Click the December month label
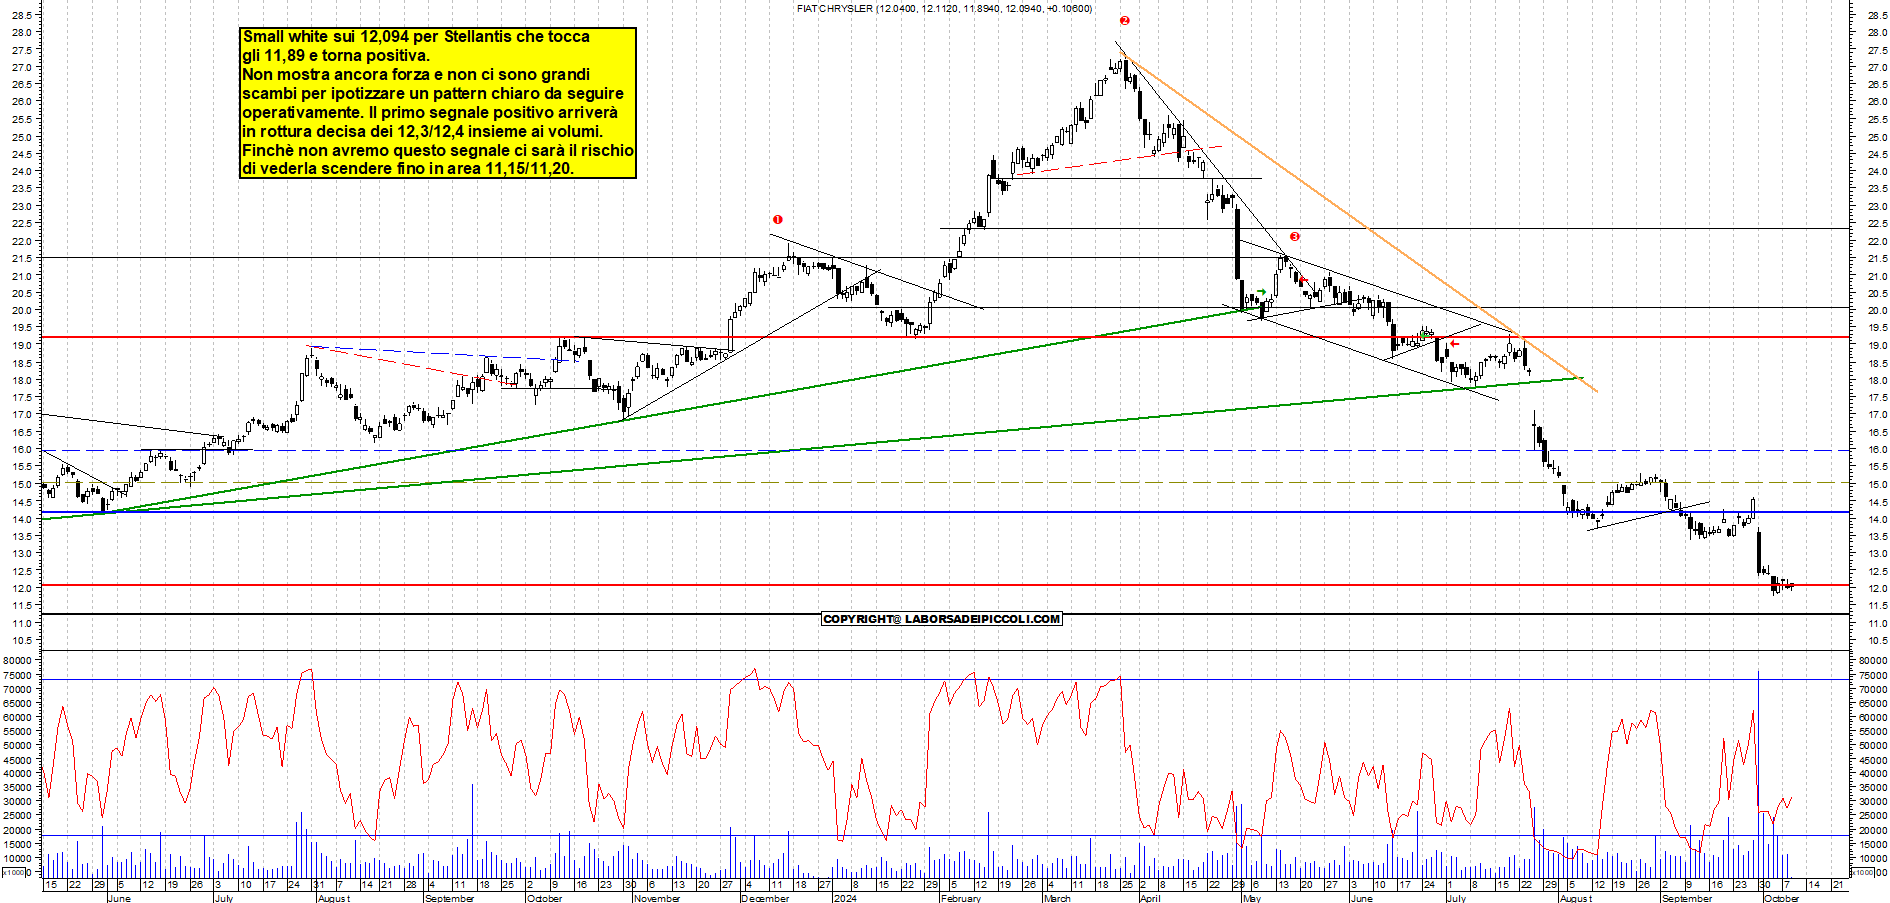This screenshot has width=1890, height=903. coord(765,898)
